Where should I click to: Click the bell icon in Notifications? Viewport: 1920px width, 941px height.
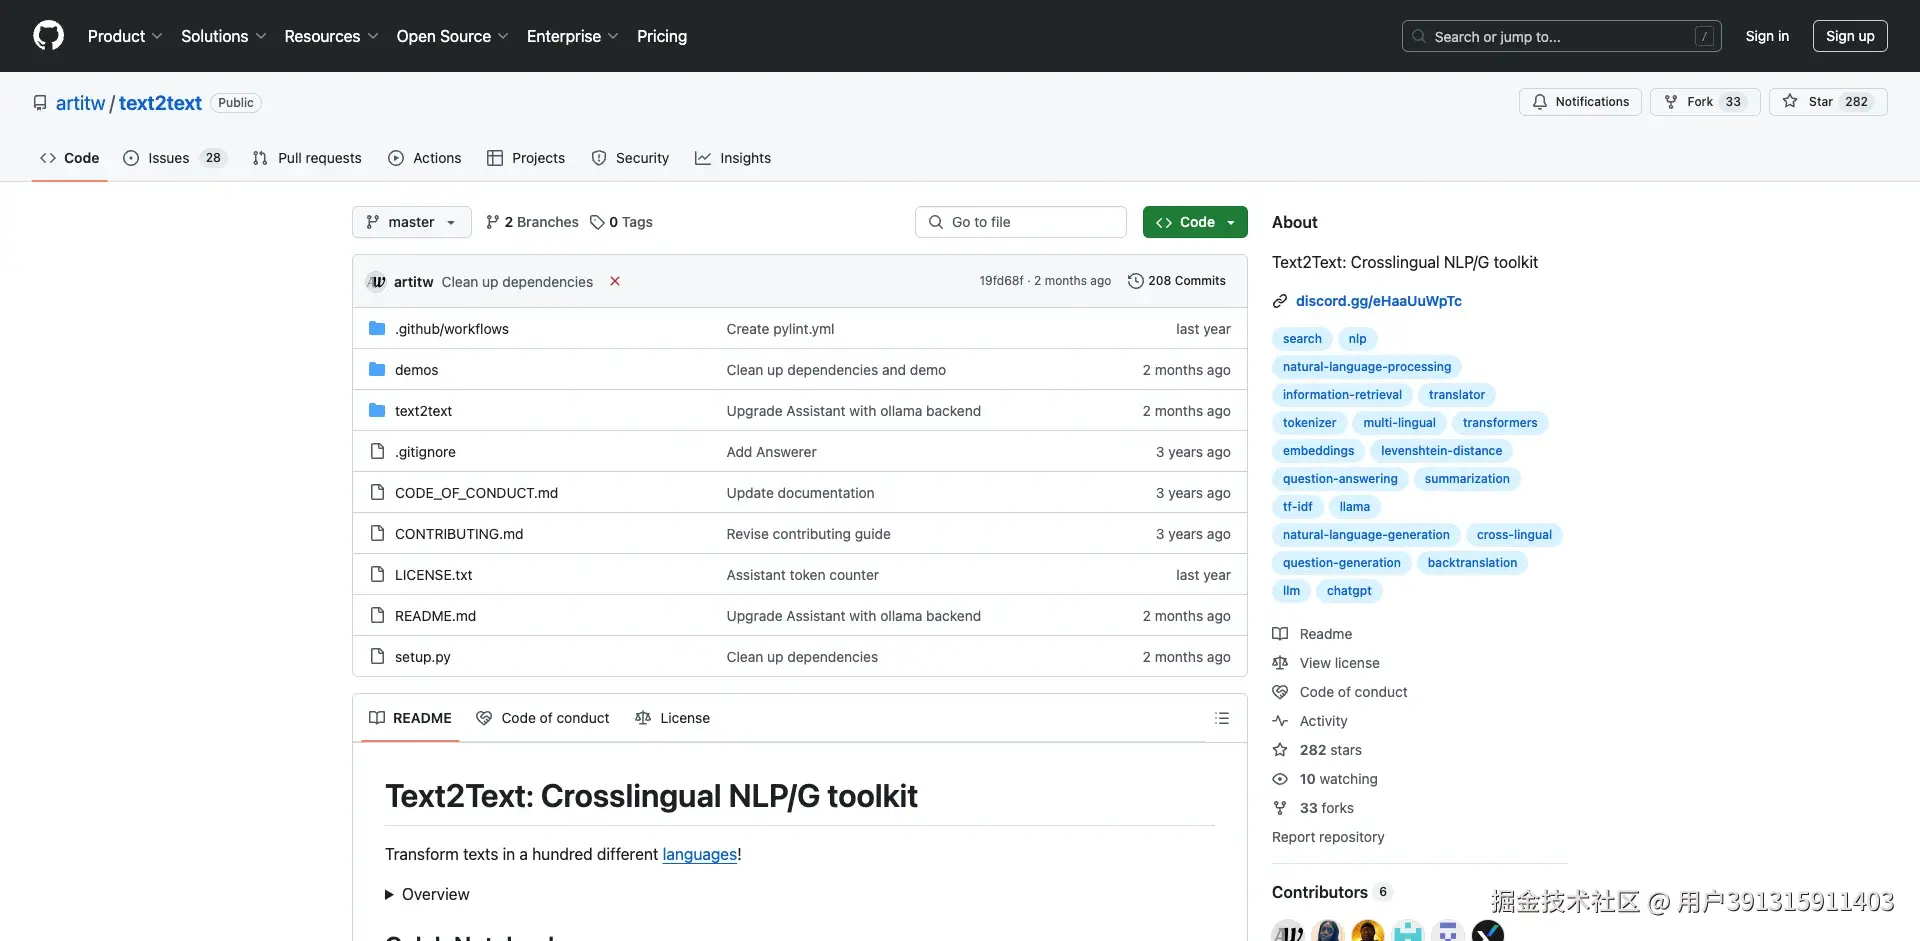coord(1540,102)
